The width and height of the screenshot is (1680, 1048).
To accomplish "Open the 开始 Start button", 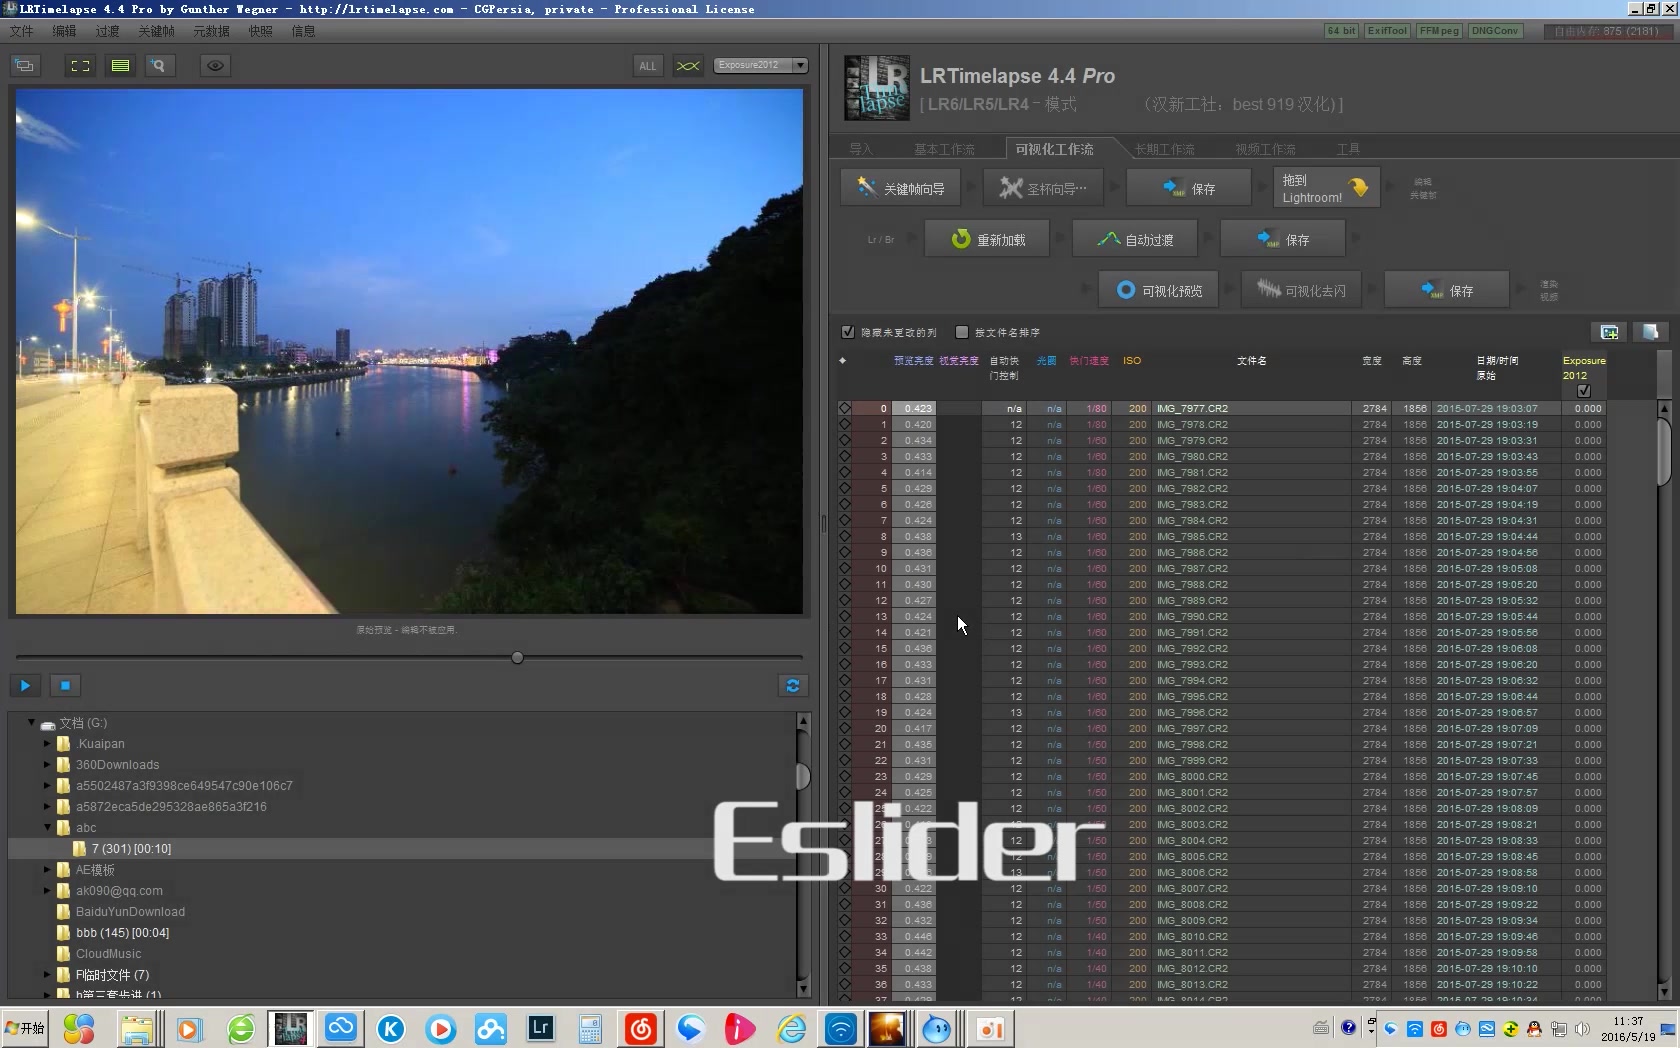I will tap(25, 1028).
